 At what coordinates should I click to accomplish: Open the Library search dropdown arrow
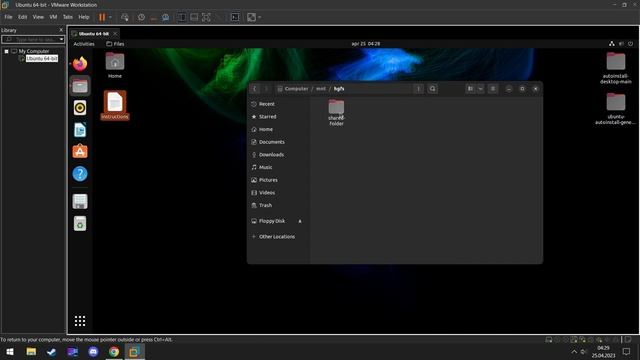61,39
